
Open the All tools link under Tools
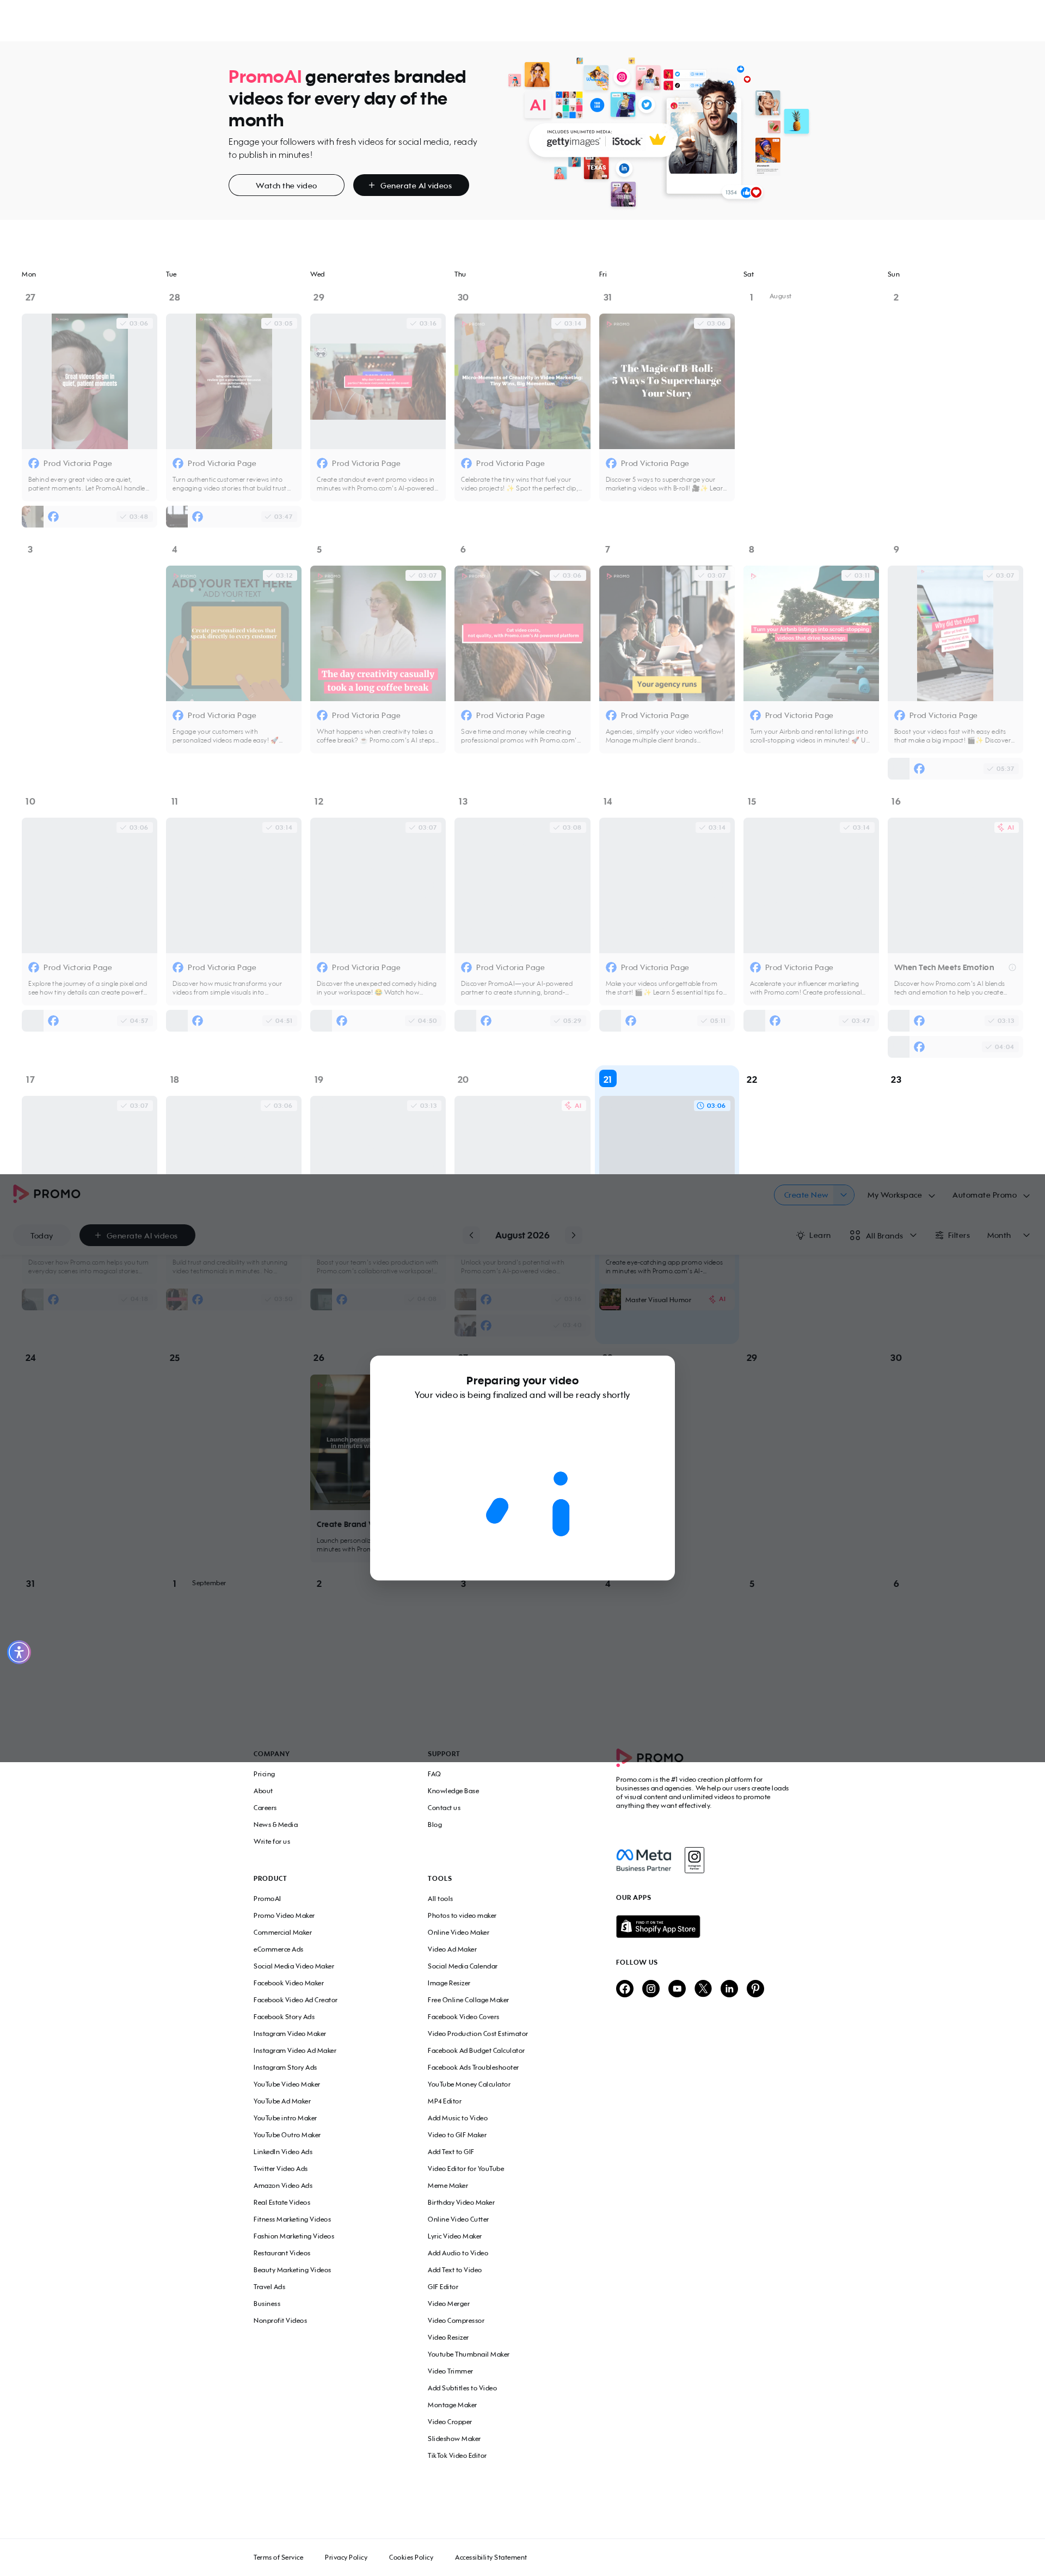coord(440,1898)
